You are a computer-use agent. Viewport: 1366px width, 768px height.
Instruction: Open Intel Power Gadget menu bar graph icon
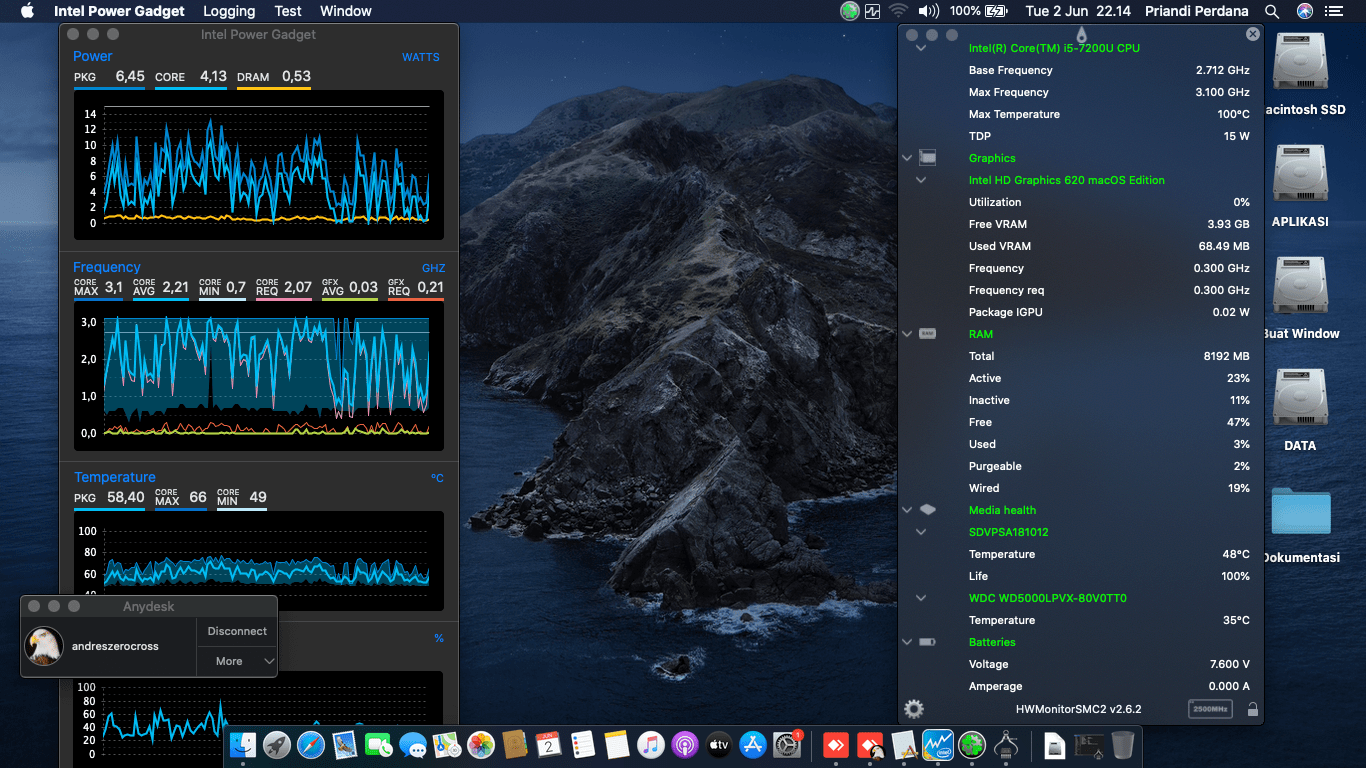point(872,11)
